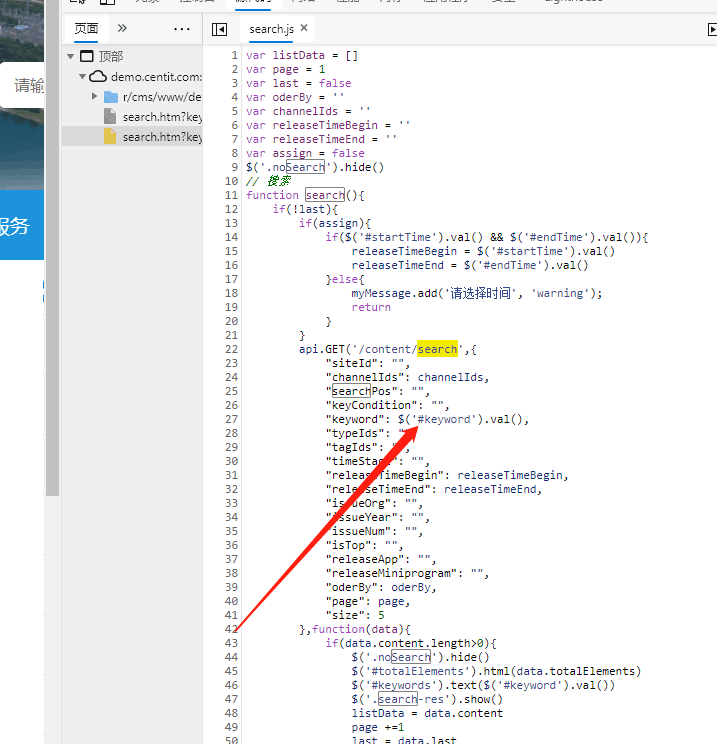The width and height of the screenshot is (717, 744).
Task: Select the search.js file tab
Action: 271,29
